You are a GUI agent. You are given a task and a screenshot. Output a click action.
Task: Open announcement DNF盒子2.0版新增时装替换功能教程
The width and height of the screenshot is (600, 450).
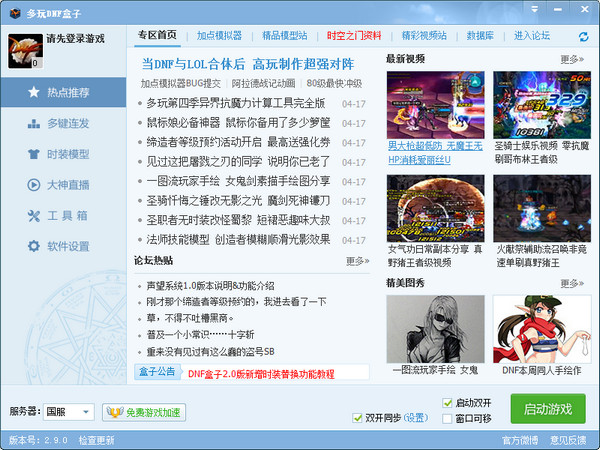coord(261,374)
